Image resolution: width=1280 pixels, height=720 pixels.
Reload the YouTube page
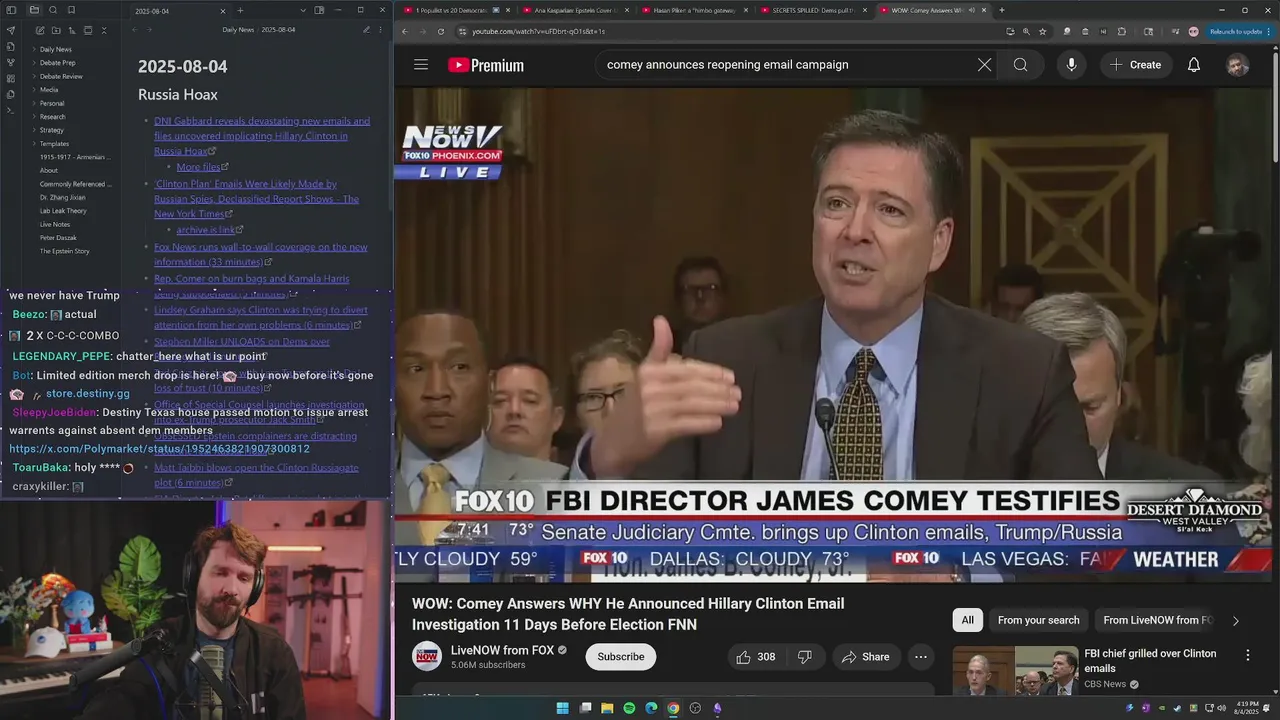(x=441, y=31)
